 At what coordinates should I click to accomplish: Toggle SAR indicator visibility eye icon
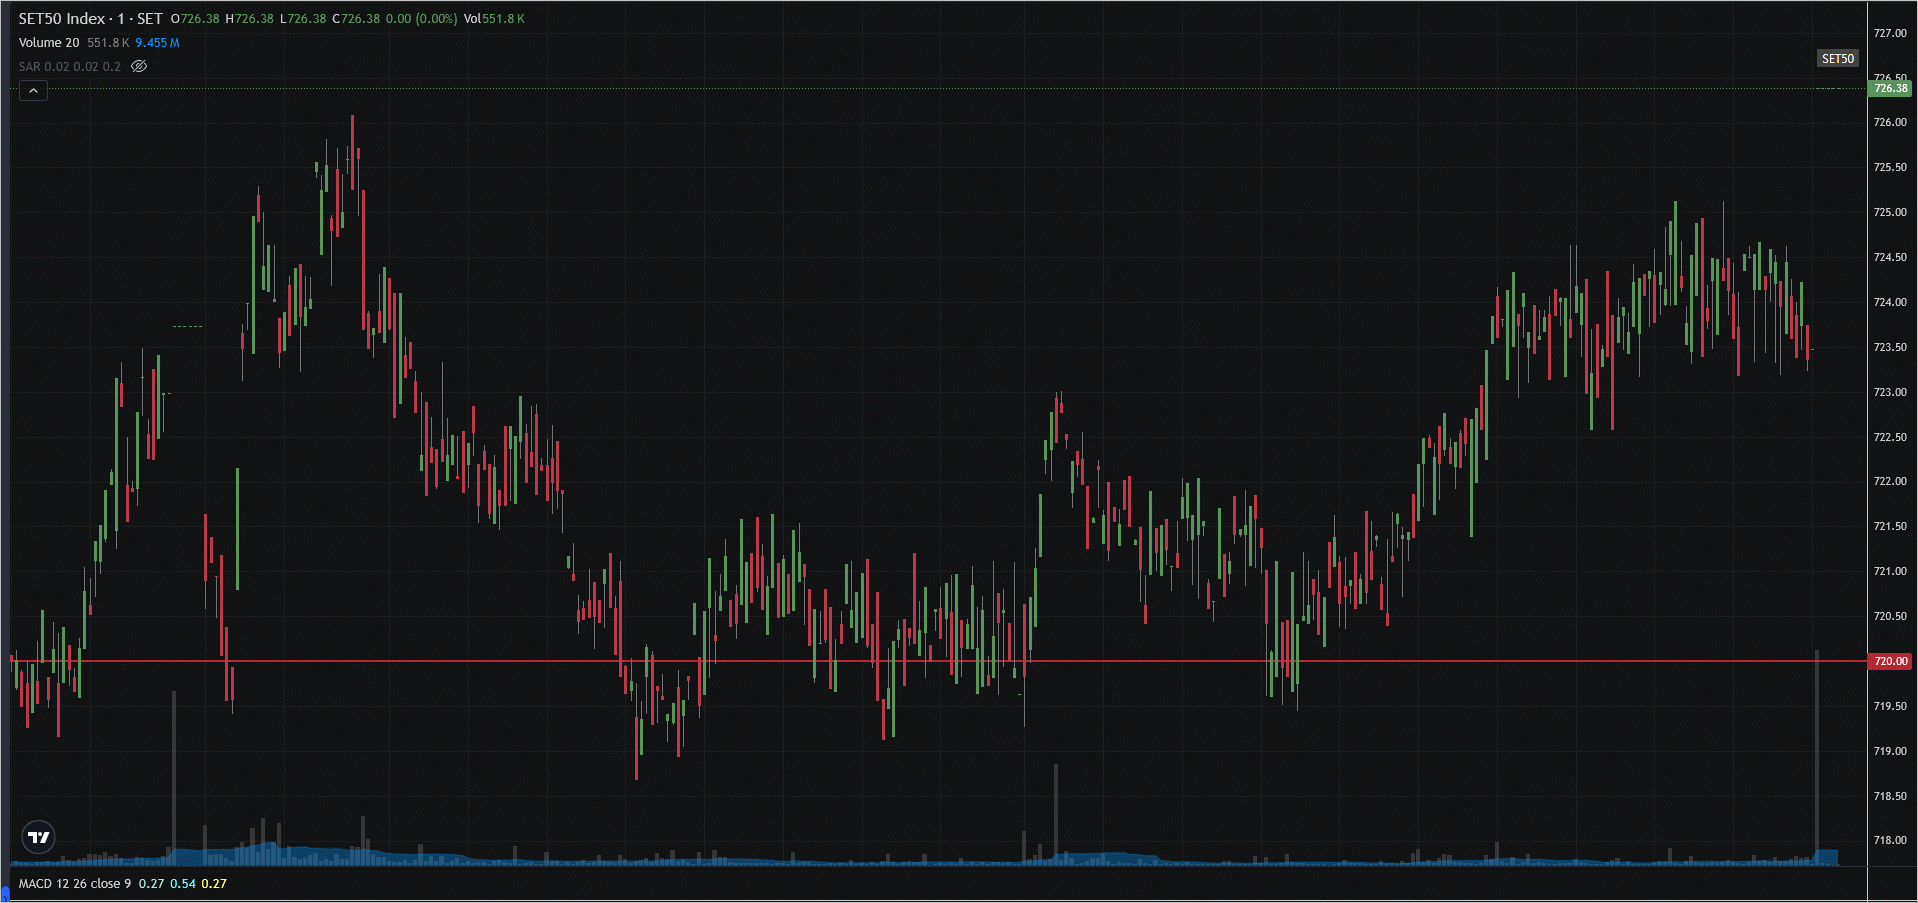coord(139,66)
